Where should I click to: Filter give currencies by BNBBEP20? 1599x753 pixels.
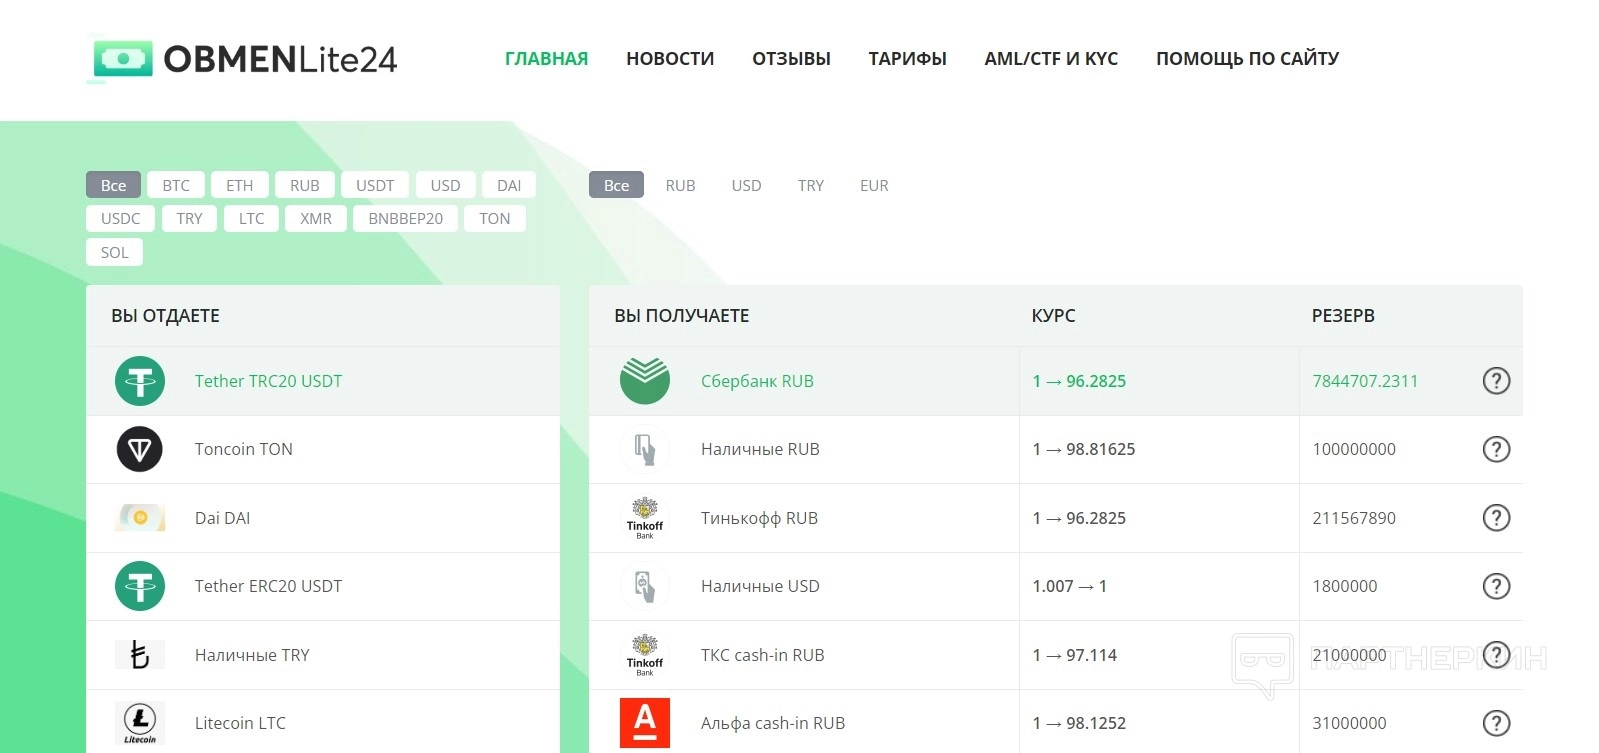click(405, 218)
